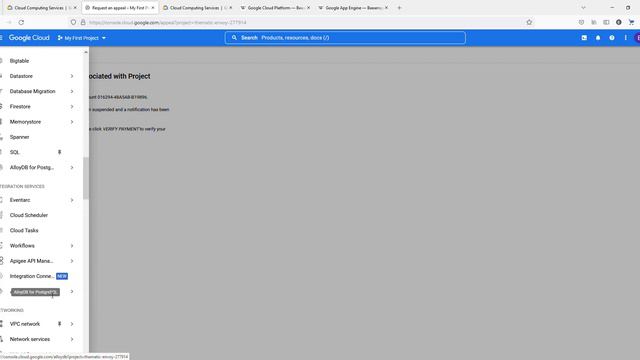Open Cloud Tasks menu item
This screenshot has width=640, height=360.
point(24,231)
